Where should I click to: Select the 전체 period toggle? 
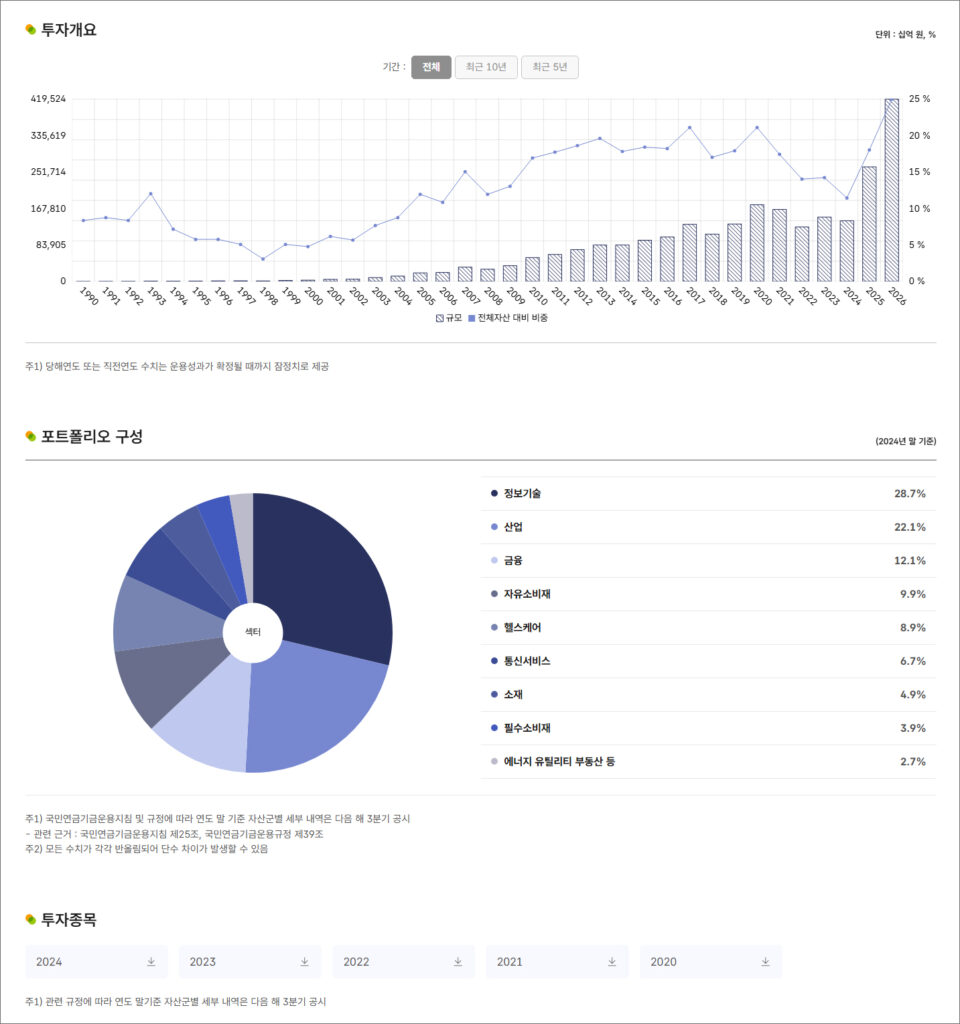[x=431, y=67]
